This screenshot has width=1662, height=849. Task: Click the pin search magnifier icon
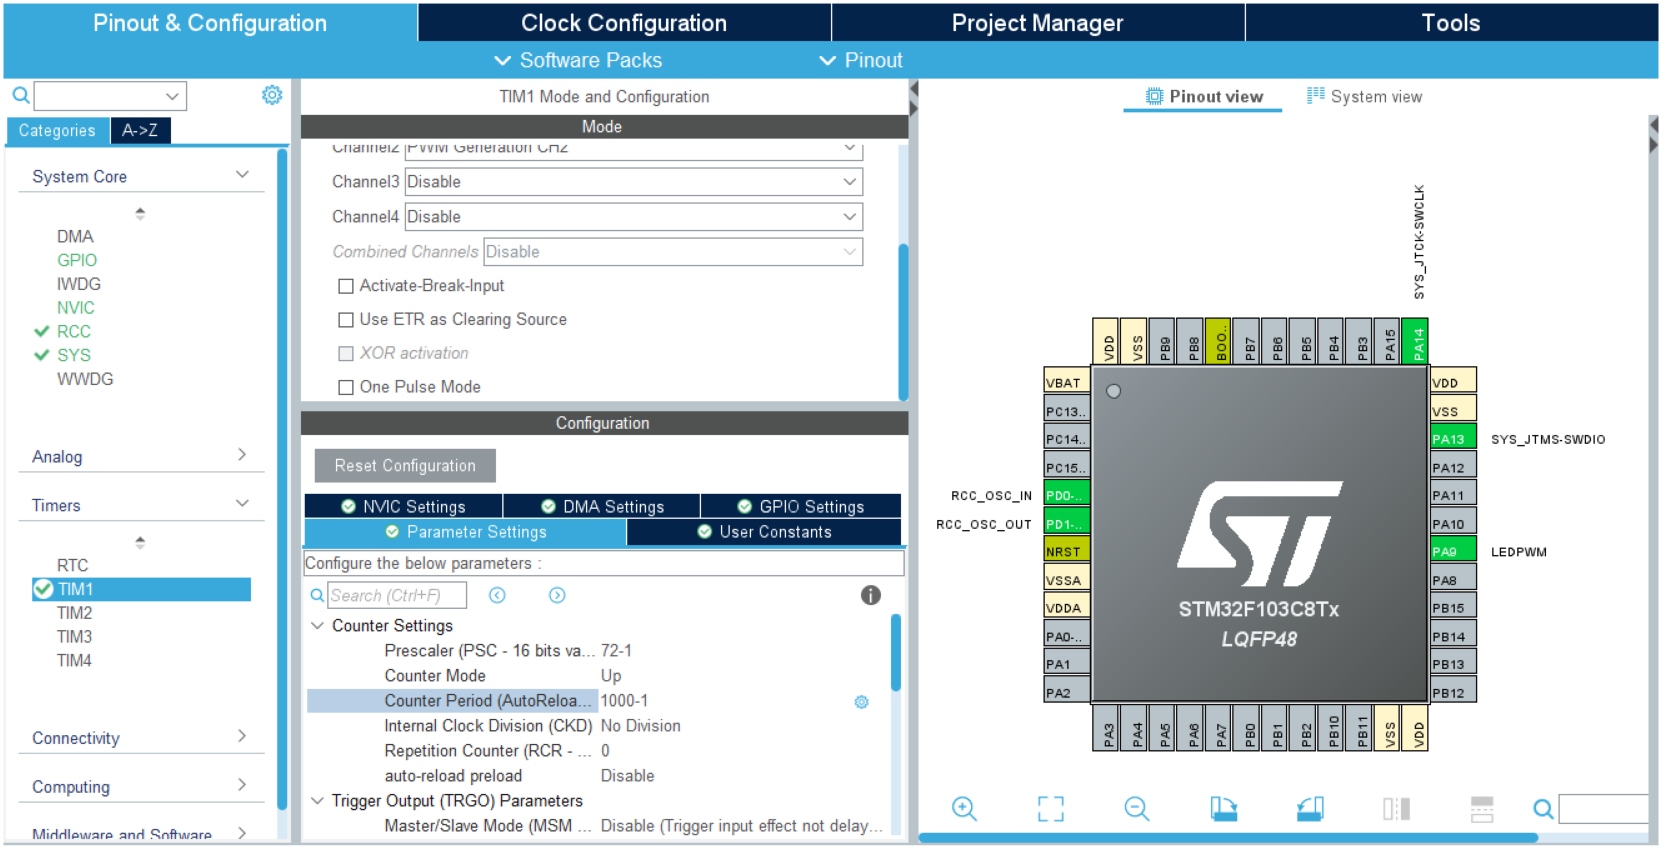1544,809
